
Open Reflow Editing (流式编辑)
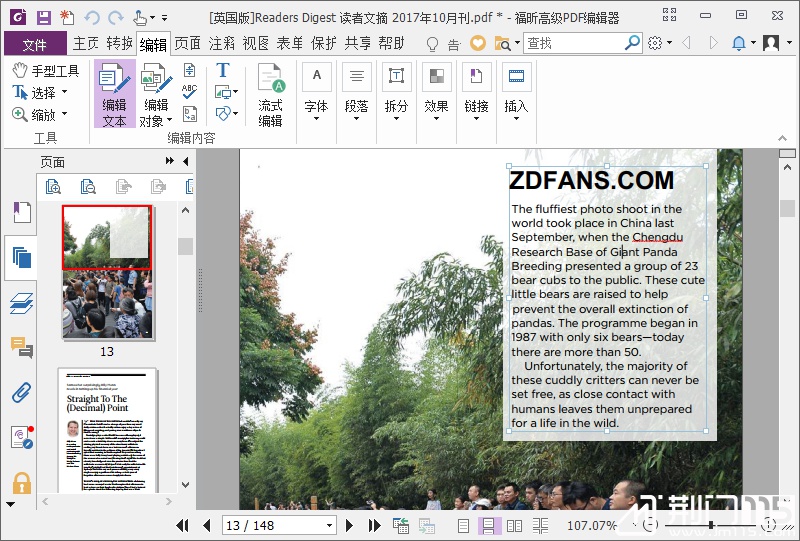270,94
